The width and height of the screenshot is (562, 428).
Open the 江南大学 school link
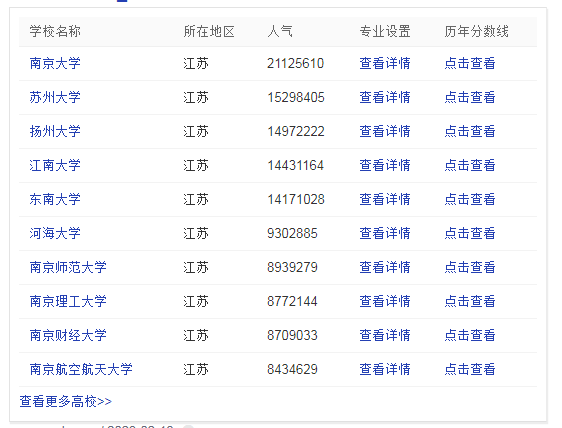tap(55, 166)
